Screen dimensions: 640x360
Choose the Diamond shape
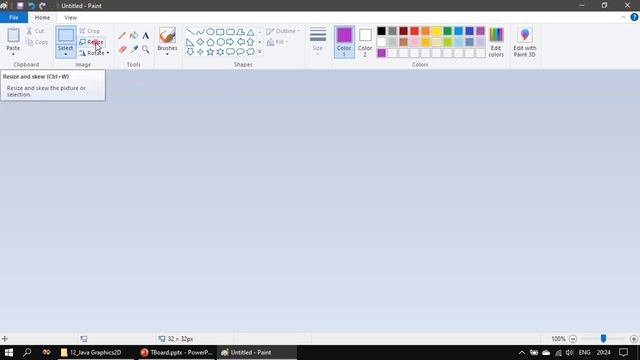pos(200,42)
